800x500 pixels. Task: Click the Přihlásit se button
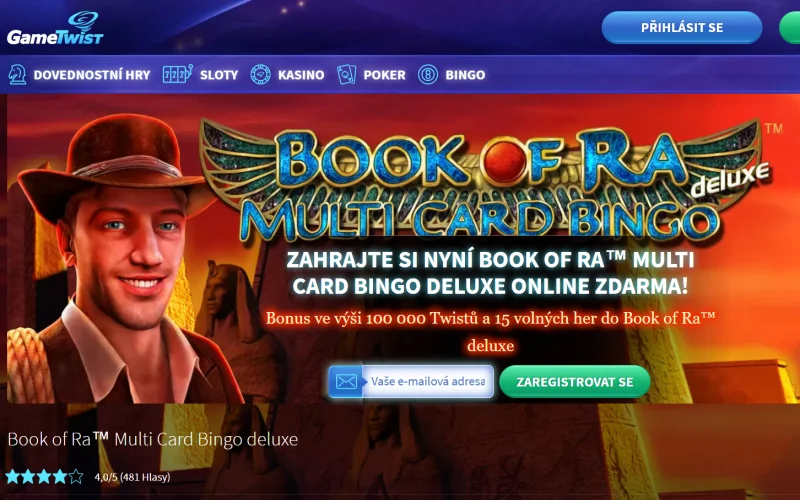click(682, 28)
